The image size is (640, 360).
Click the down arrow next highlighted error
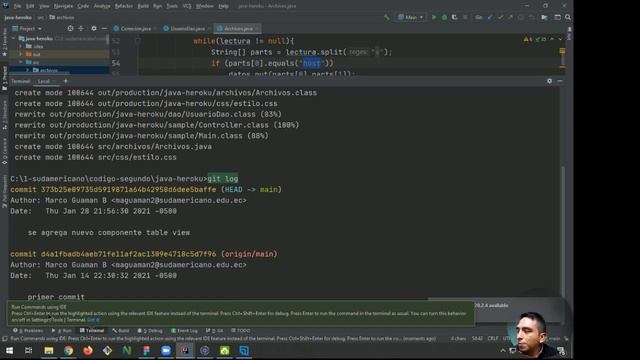pyautogui.click(x=560, y=40)
